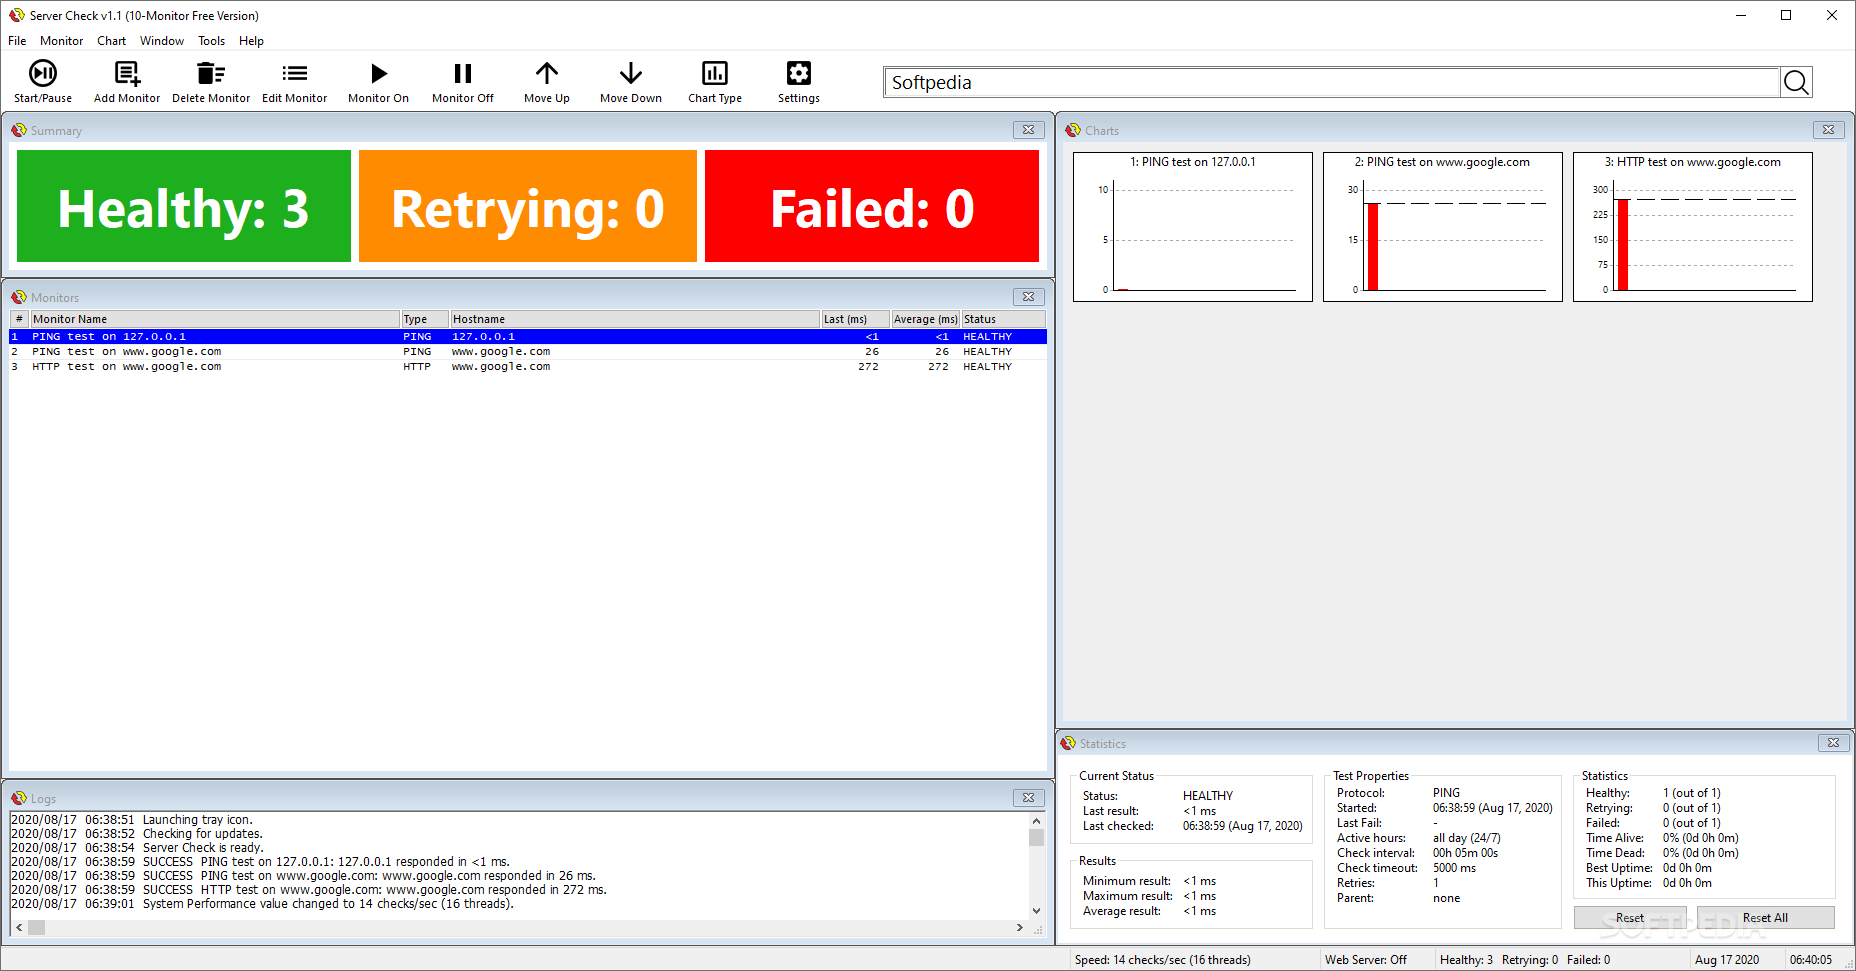Click the Delete Monitor icon
Image resolution: width=1856 pixels, height=971 pixels.
210,81
